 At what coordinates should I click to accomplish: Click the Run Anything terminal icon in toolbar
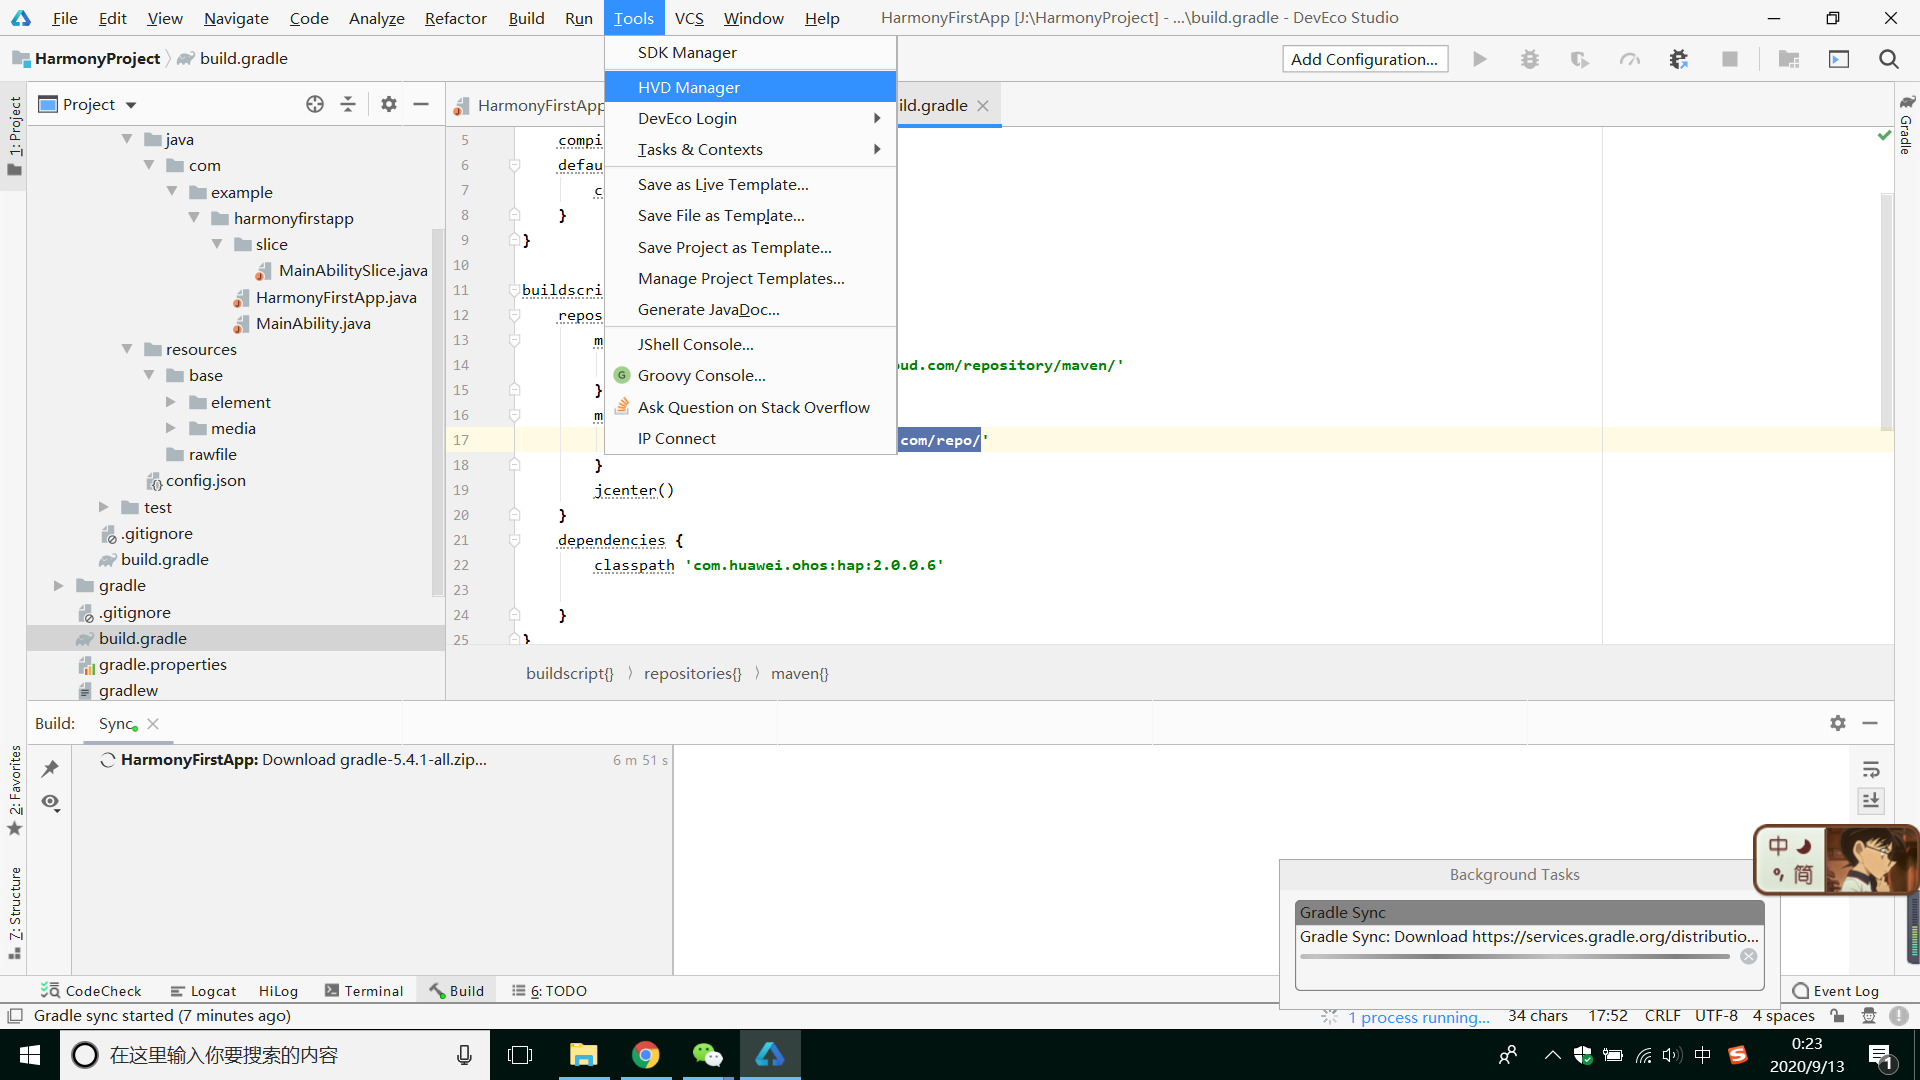pyautogui.click(x=1839, y=59)
